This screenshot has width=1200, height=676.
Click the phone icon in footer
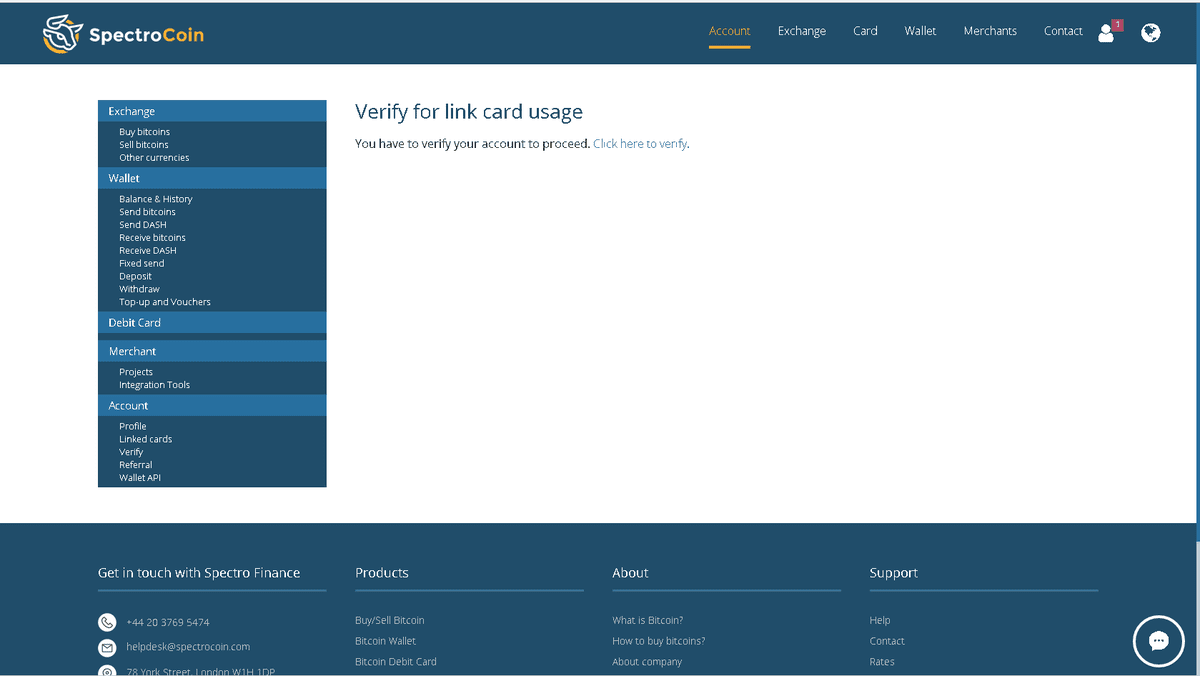107,622
